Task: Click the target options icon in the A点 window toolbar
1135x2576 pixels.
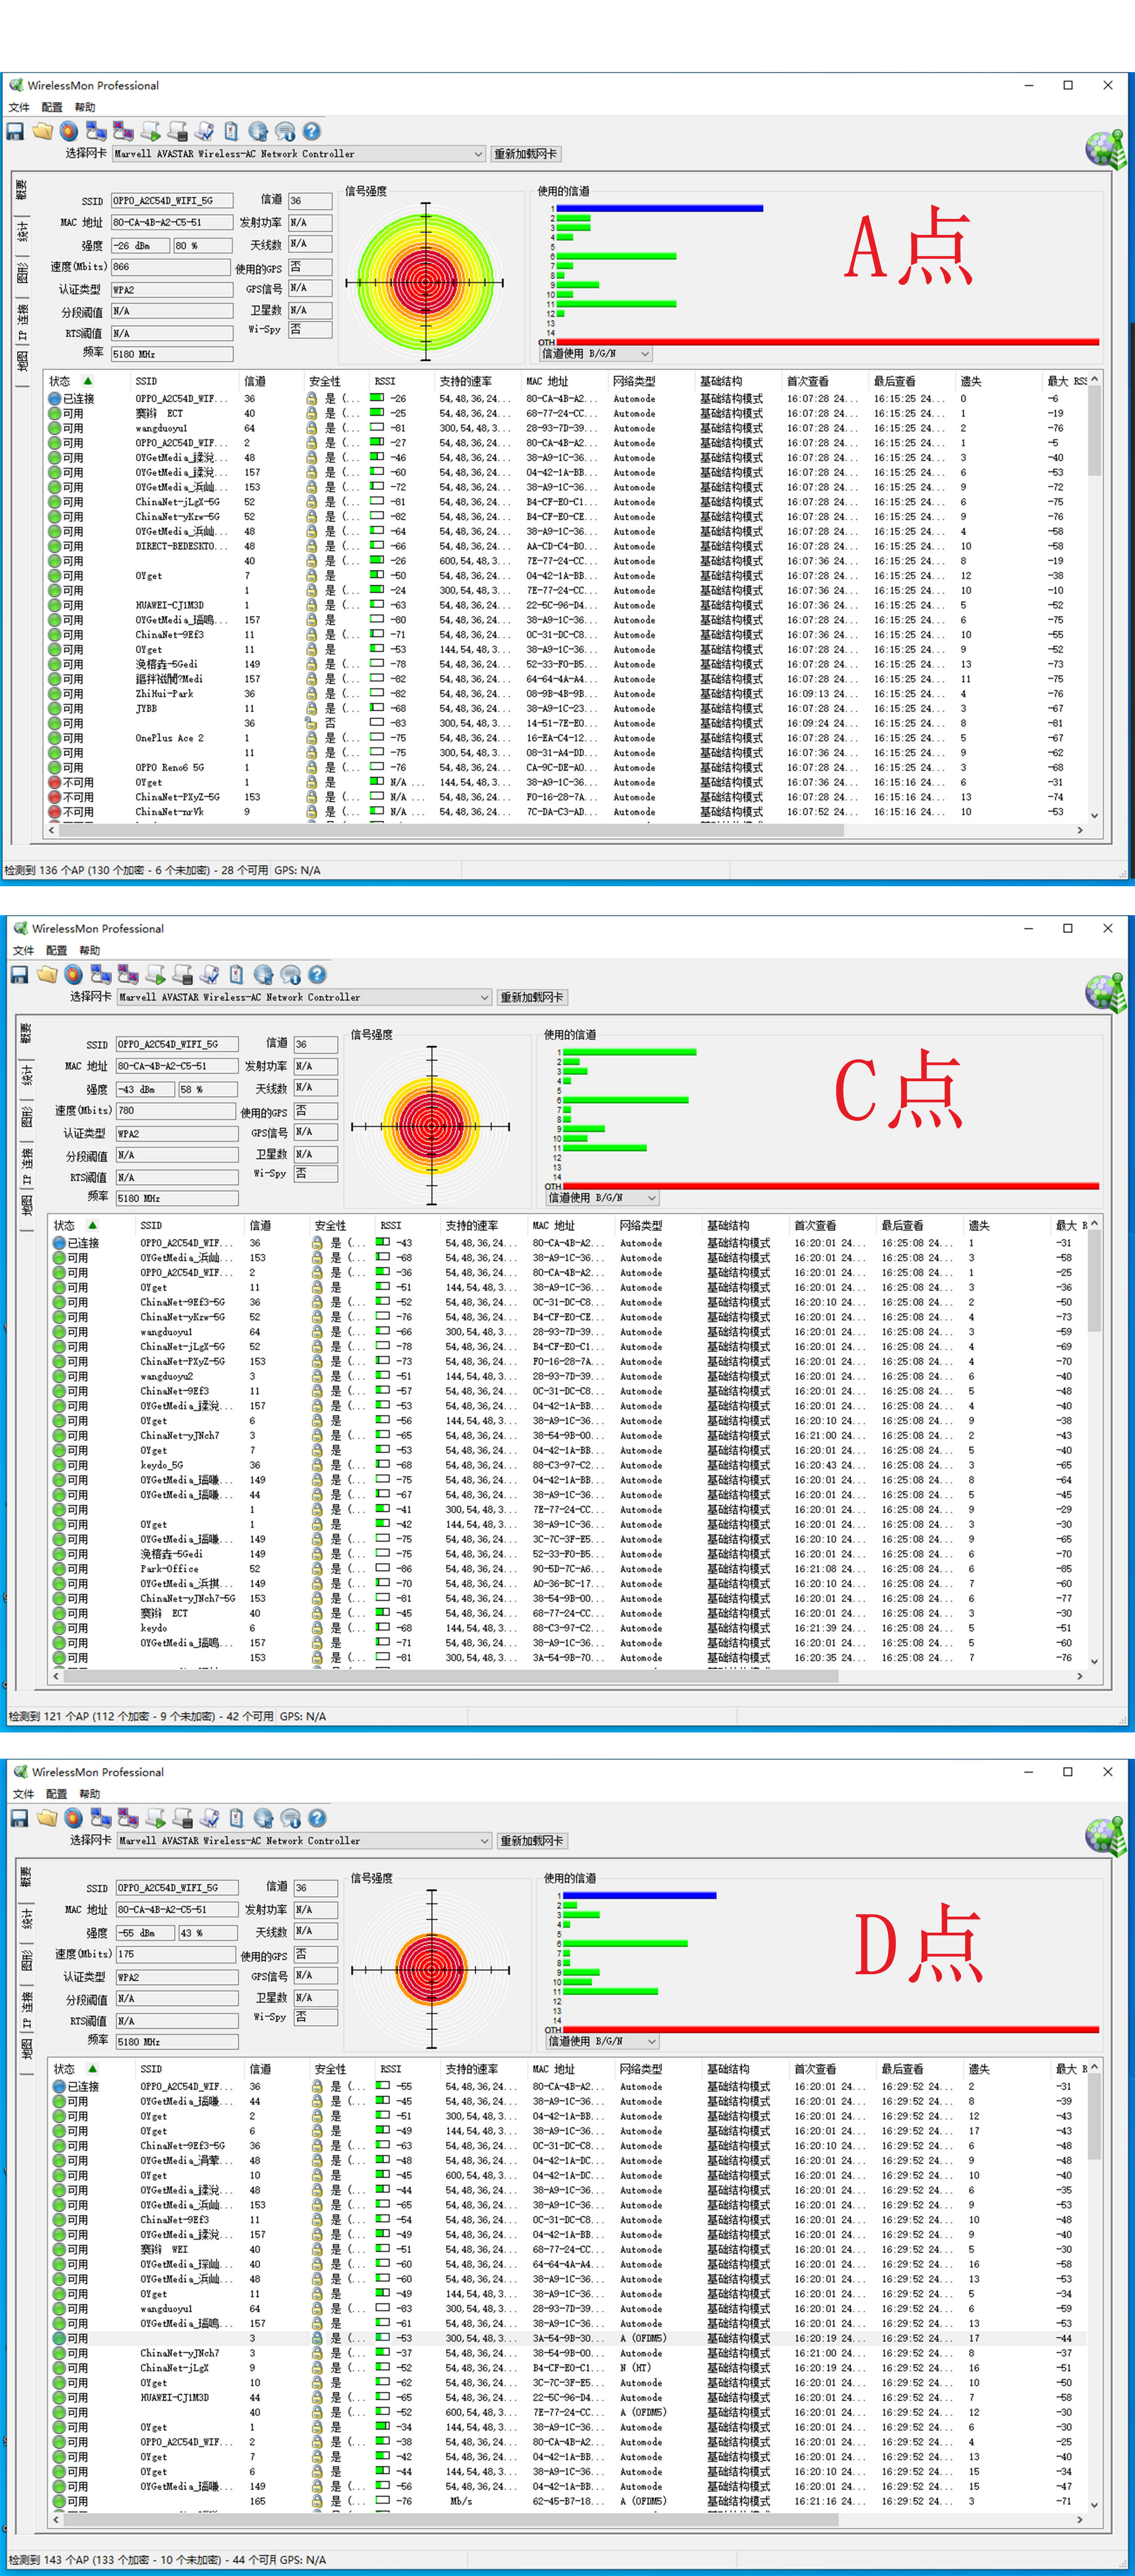Action: (x=69, y=131)
